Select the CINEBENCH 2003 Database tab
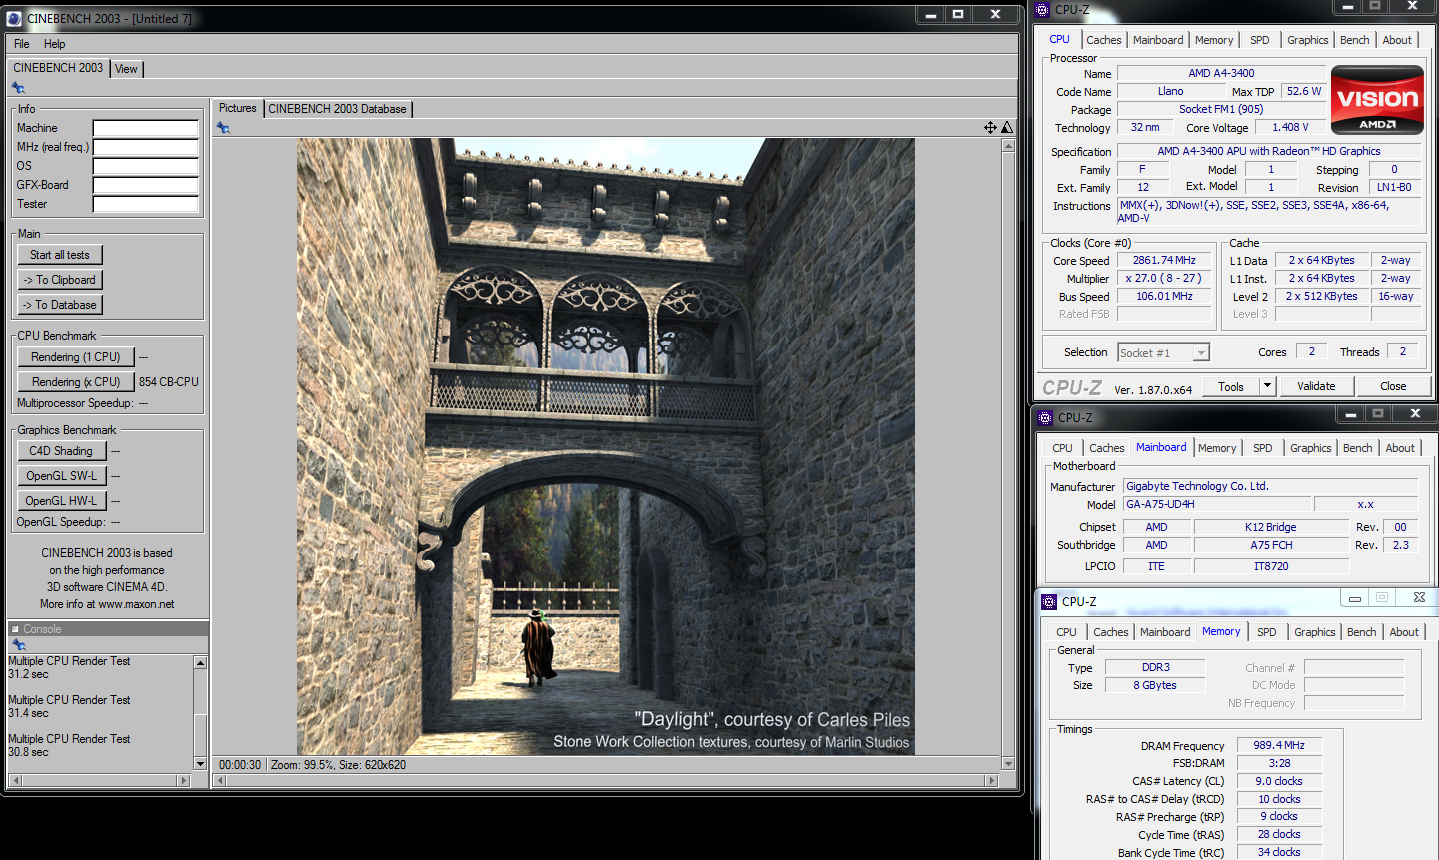The height and width of the screenshot is (860, 1439). (337, 109)
